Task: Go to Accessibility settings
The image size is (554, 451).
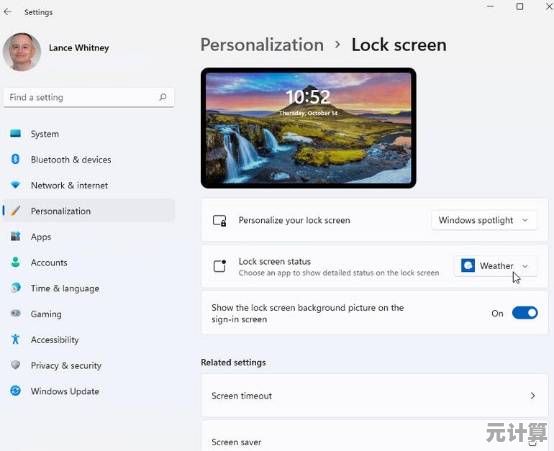Action: (89, 339)
